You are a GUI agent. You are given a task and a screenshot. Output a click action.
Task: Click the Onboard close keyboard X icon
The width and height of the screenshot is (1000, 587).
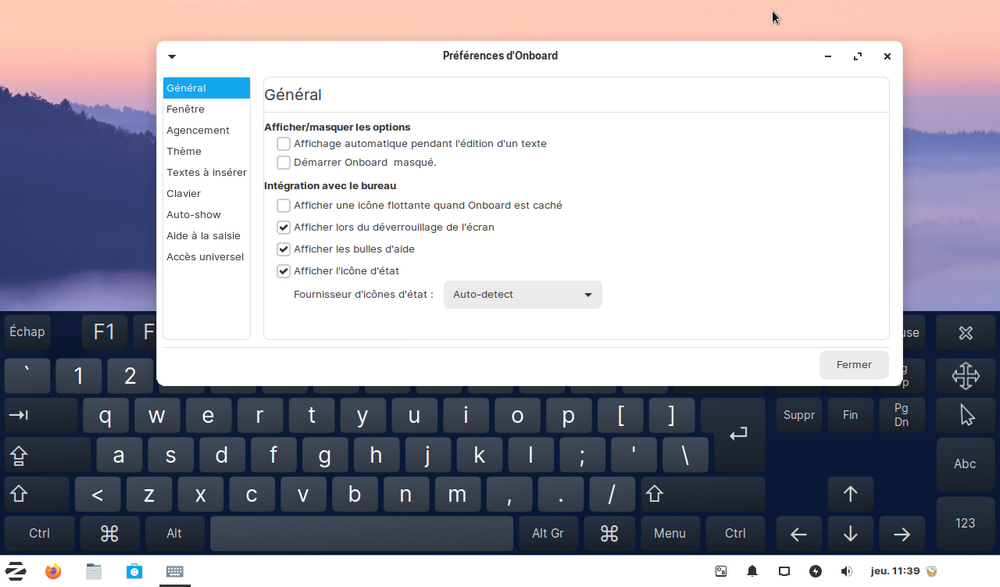pos(965,333)
